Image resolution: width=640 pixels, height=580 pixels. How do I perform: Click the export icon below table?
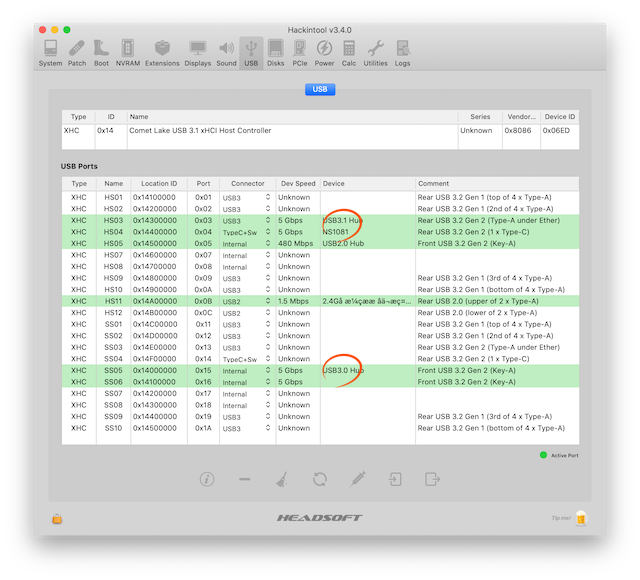432,479
